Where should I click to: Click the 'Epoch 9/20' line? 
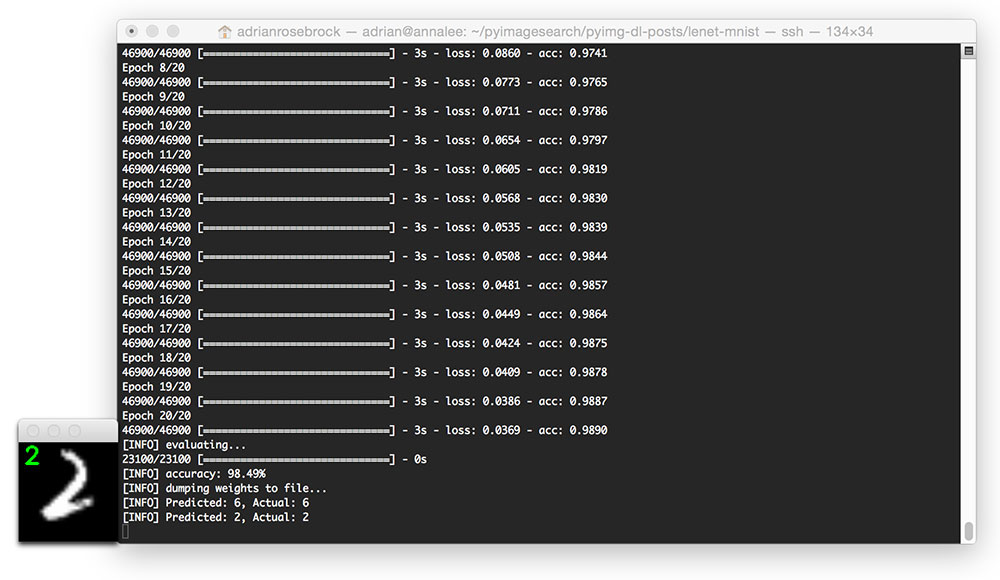point(153,96)
